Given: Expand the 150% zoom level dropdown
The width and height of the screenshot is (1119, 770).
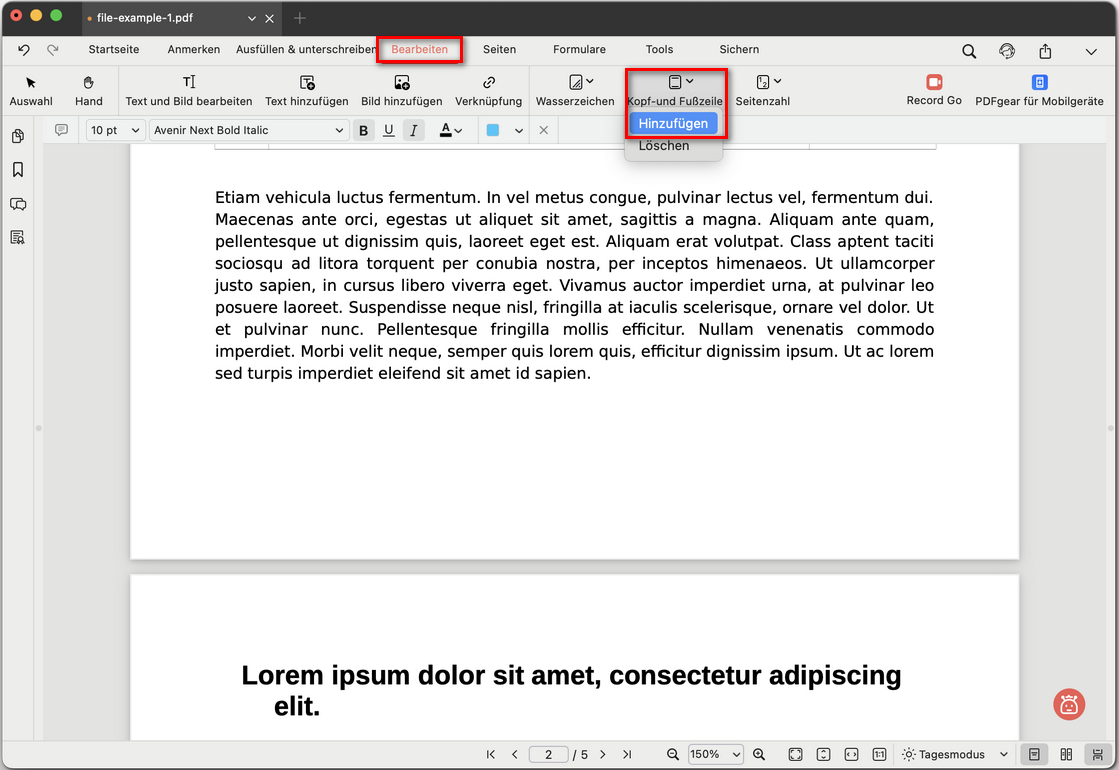Looking at the screenshot, I should [716, 754].
